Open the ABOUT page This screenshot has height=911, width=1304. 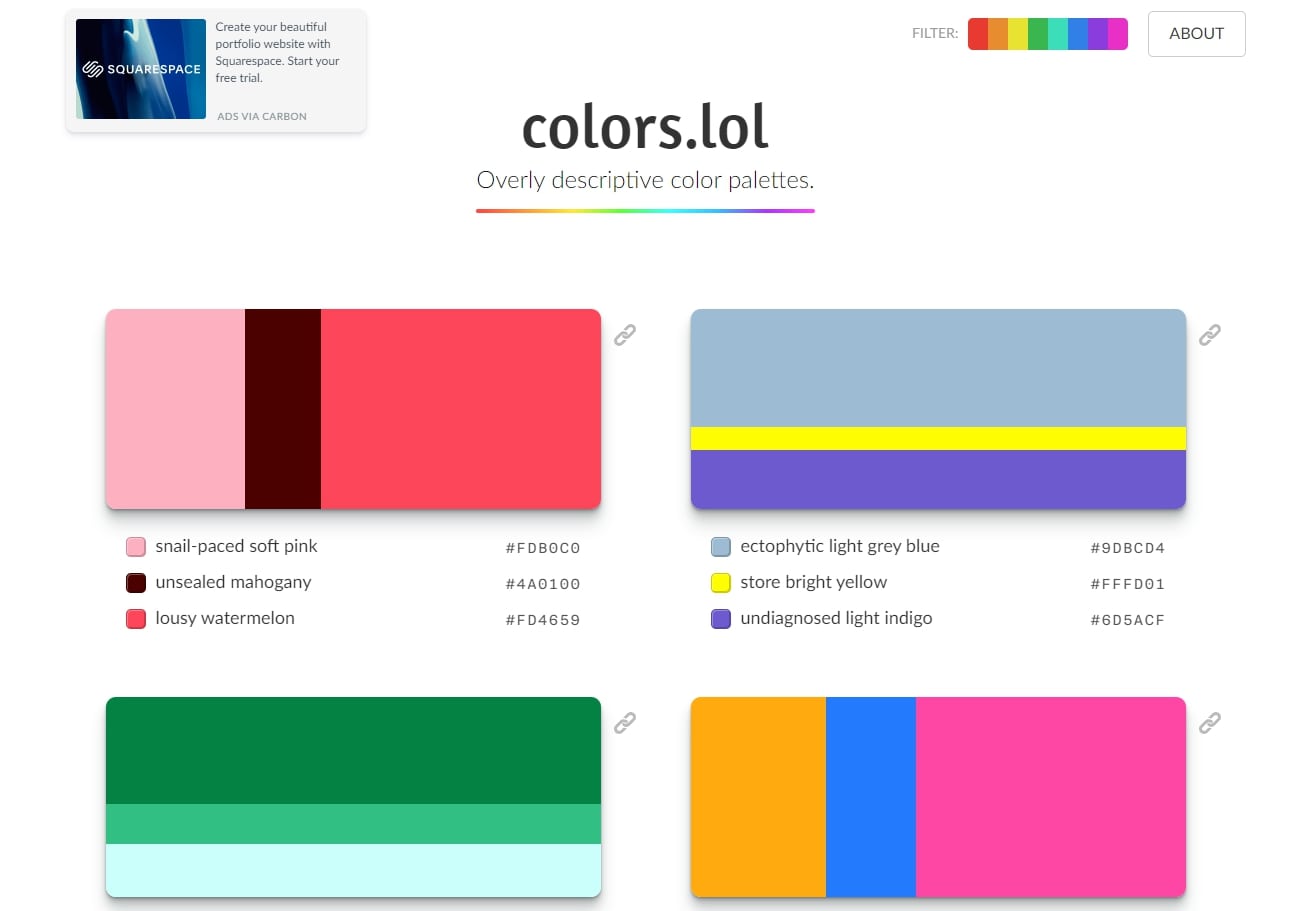pos(1197,34)
